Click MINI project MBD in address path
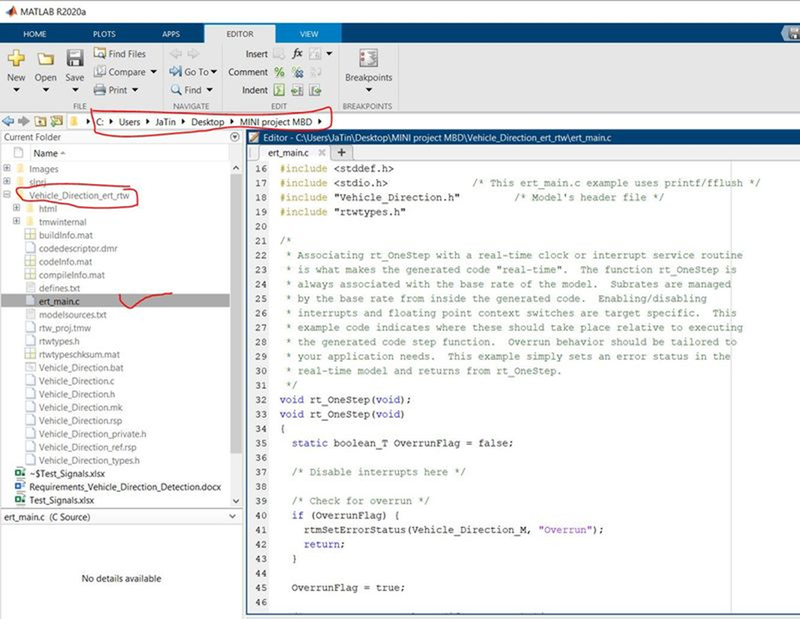 pos(276,122)
